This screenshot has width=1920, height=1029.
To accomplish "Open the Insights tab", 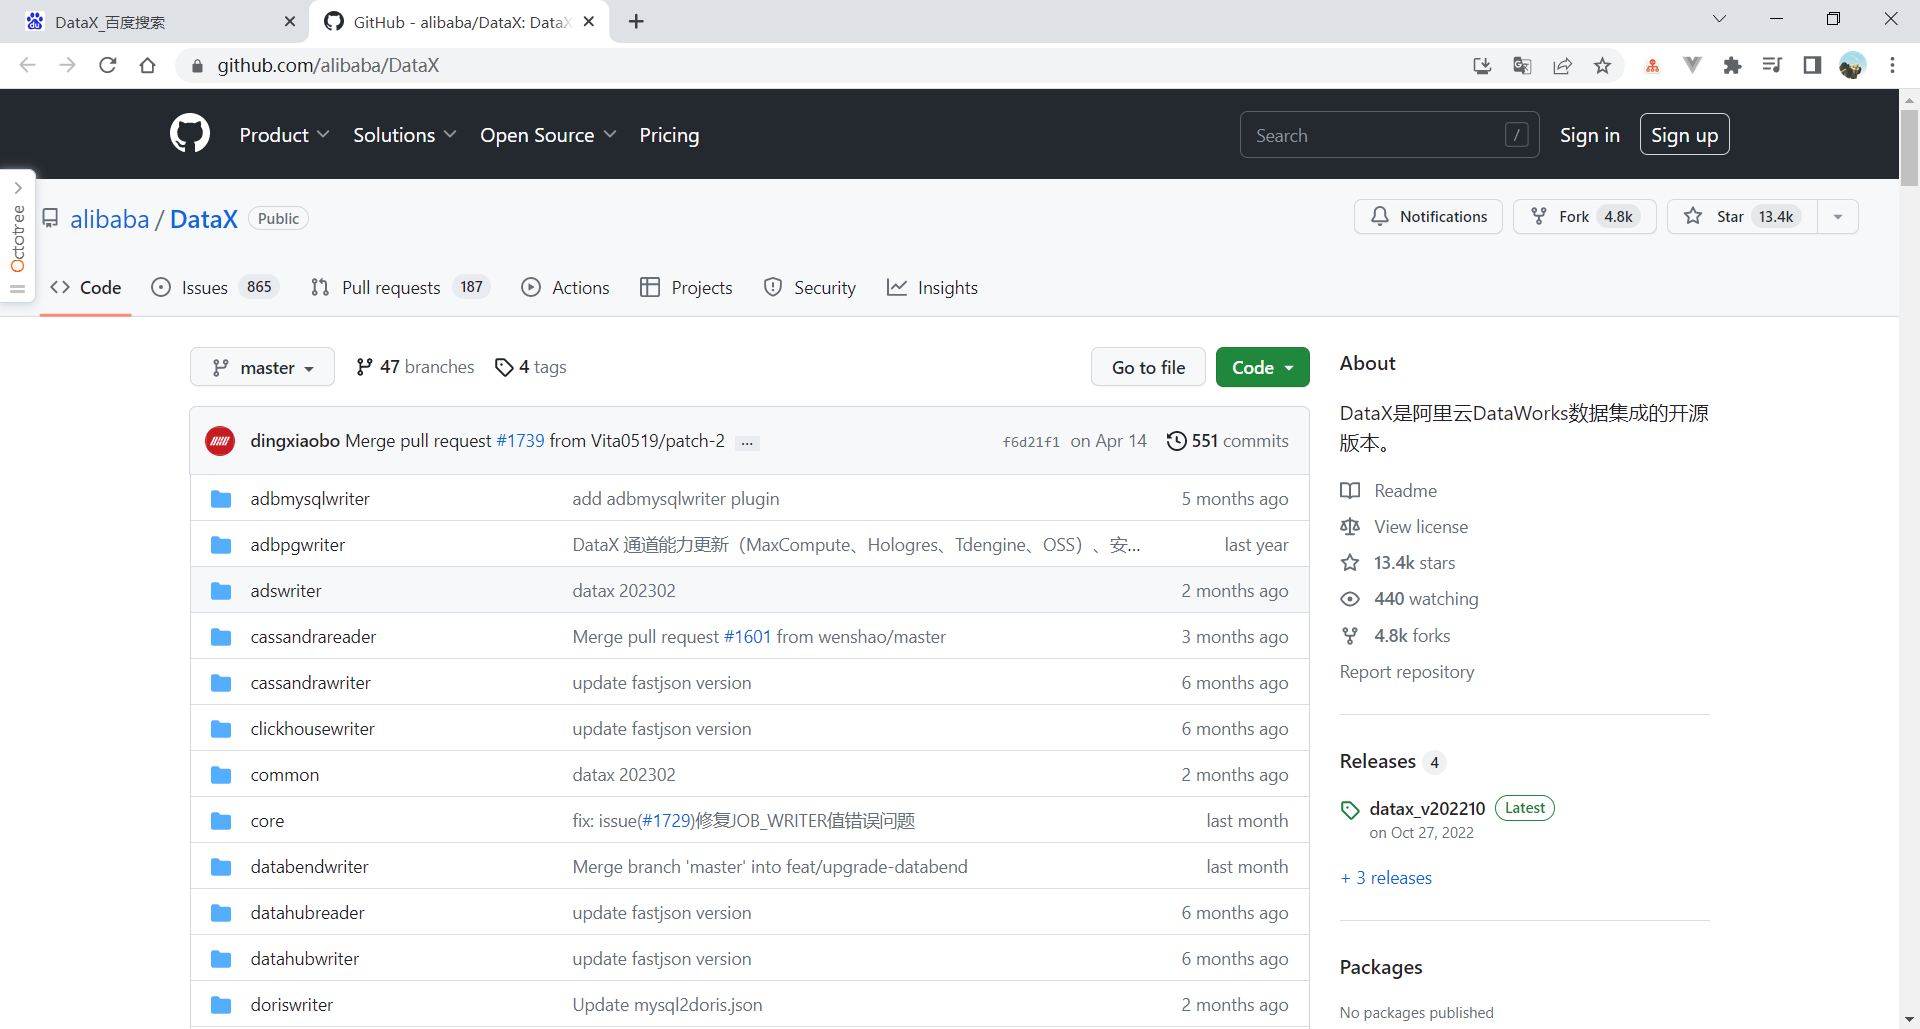I will tap(932, 288).
